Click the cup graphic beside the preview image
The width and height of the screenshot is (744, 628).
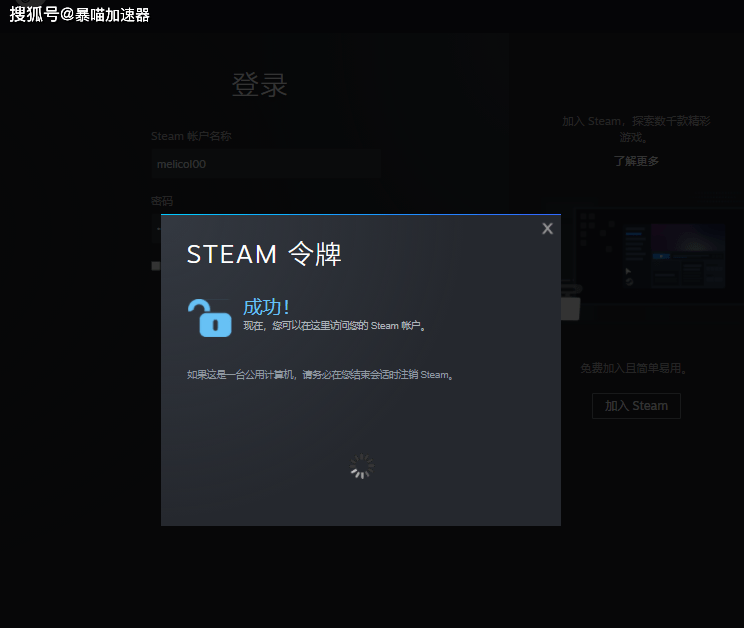click(570, 305)
